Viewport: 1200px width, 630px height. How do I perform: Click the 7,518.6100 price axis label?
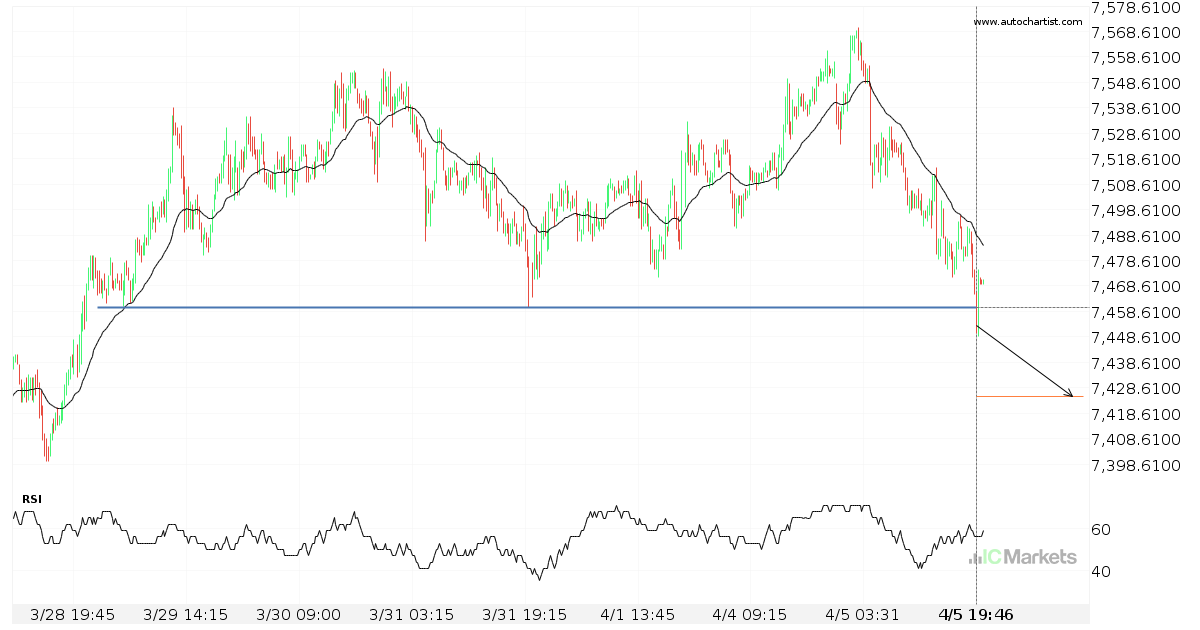[1138, 160]
